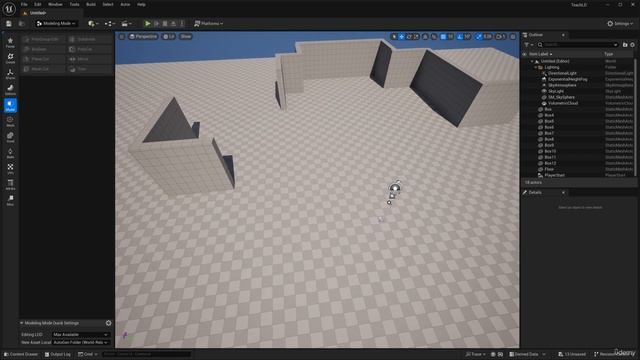The image size is (640, 360).
Task: Open the UVs tool category
Action: (10, 169)
